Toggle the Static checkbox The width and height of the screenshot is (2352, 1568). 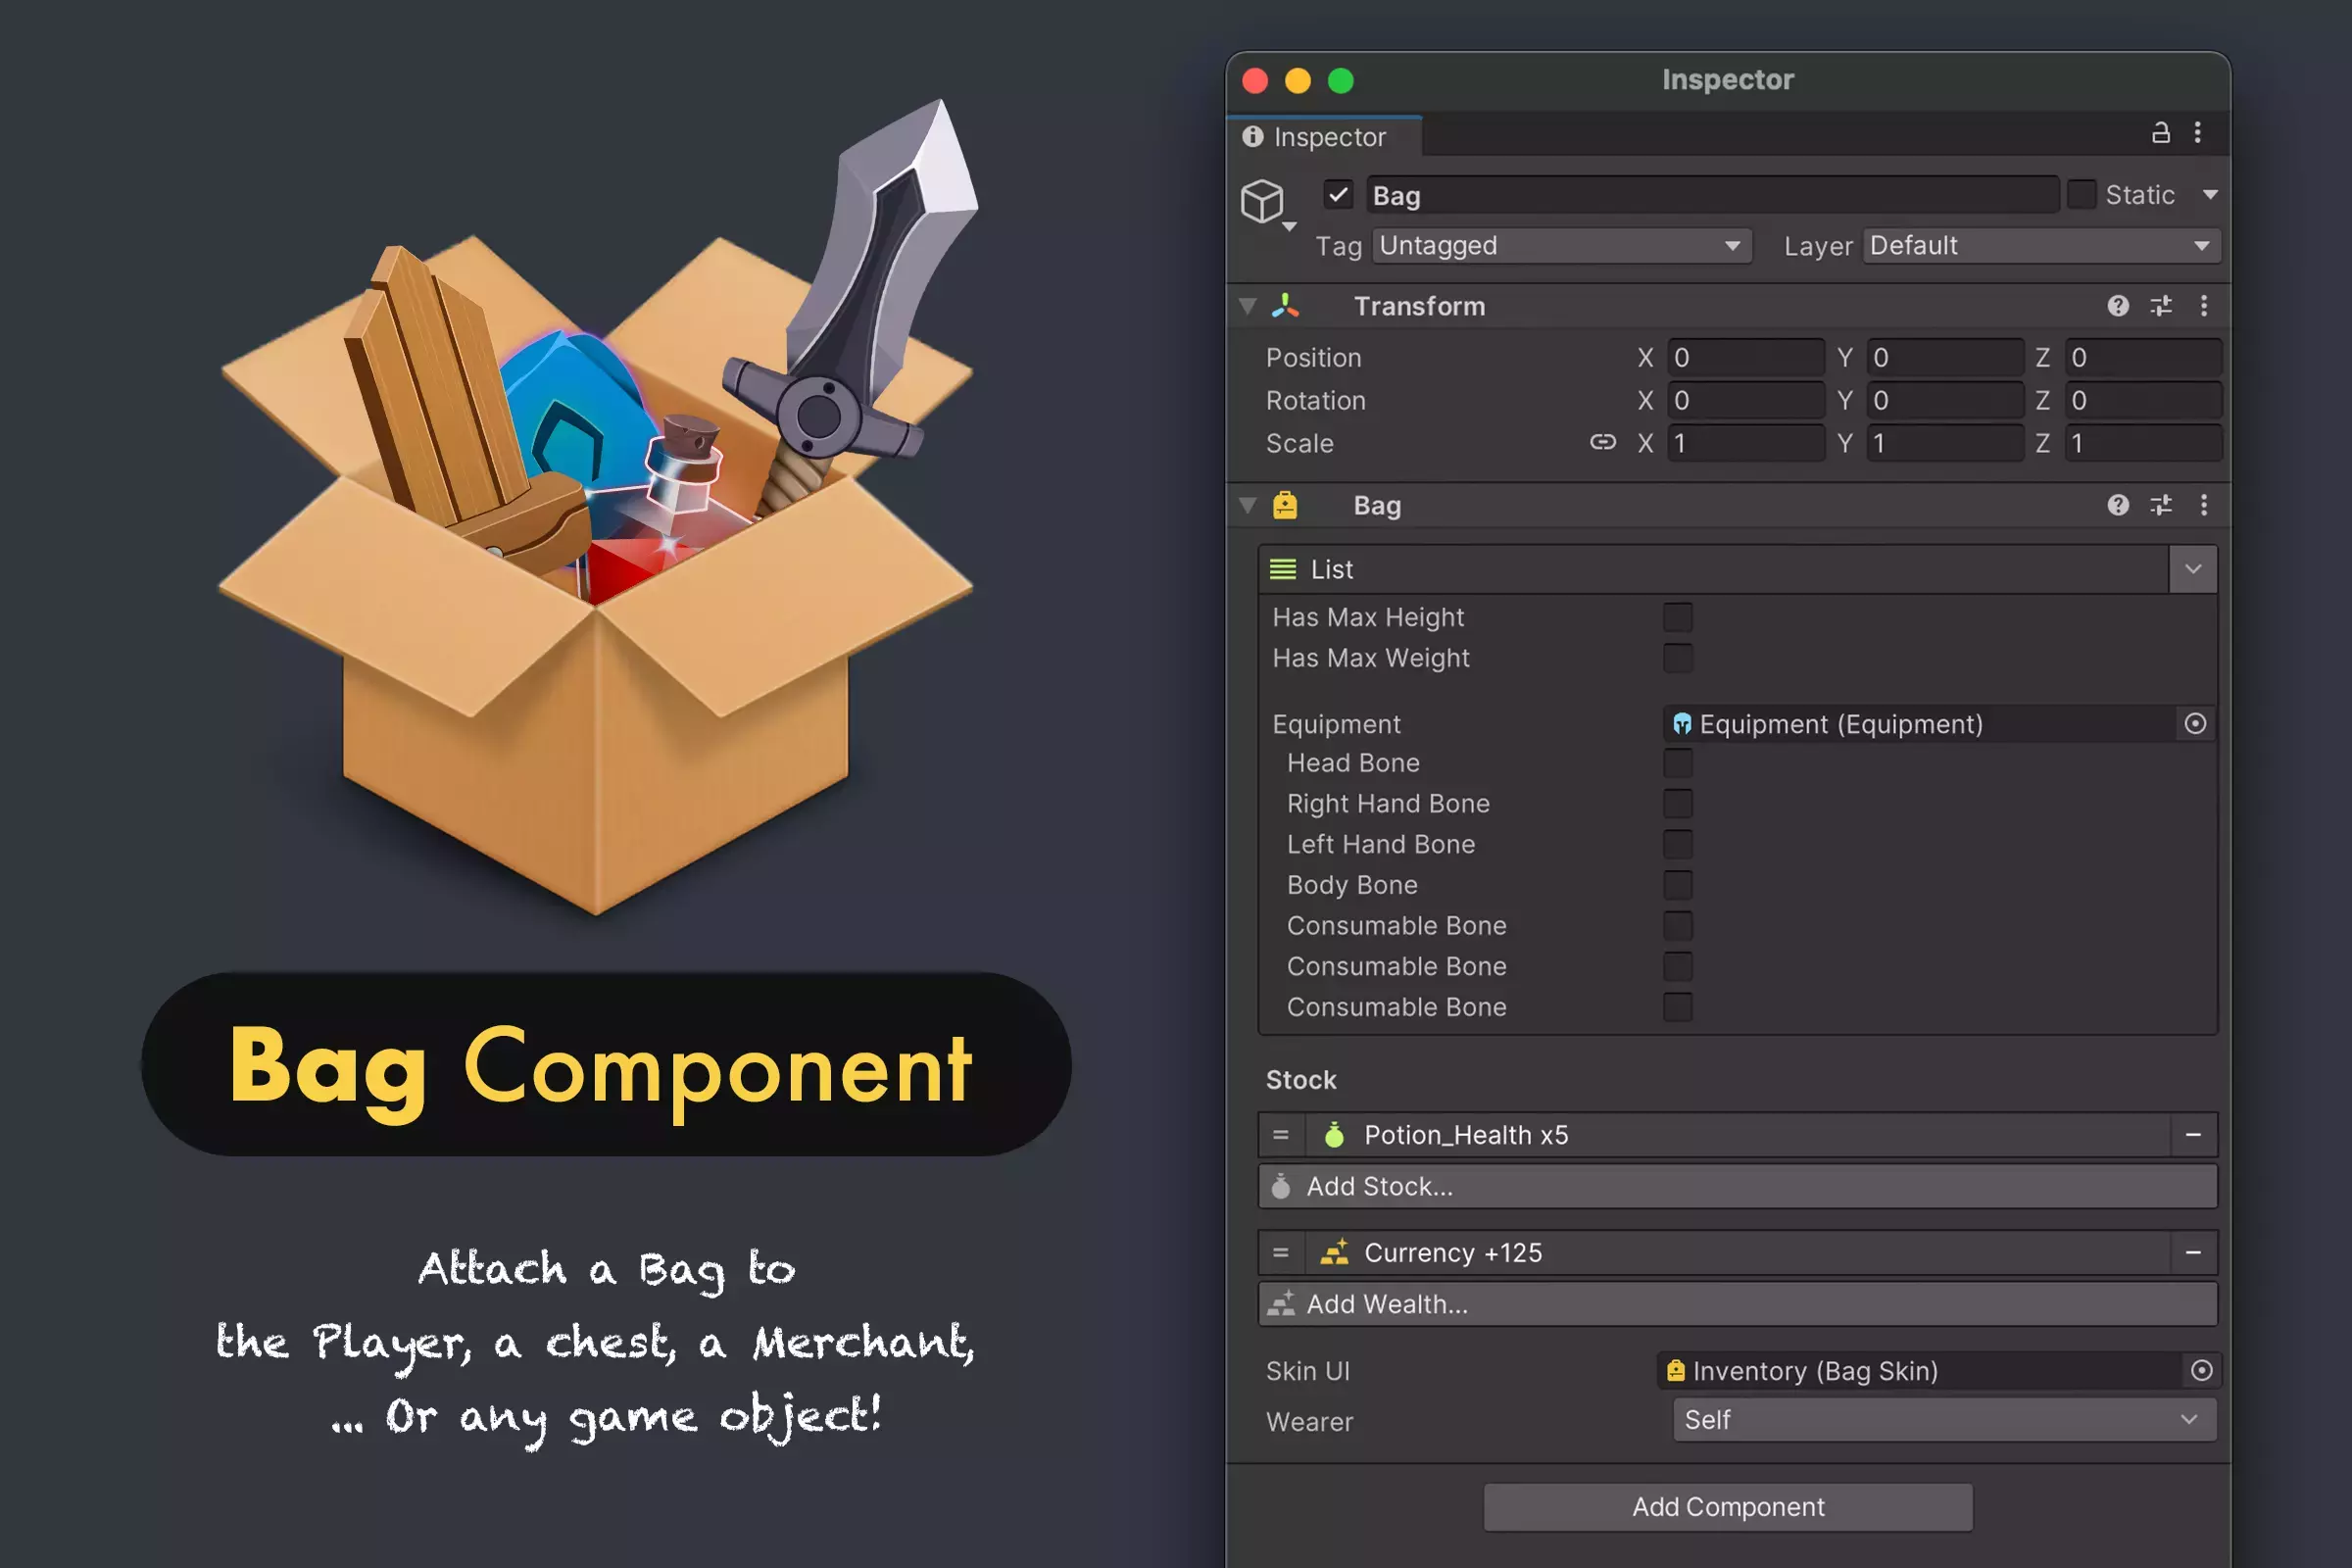(x=2081, y=195)
